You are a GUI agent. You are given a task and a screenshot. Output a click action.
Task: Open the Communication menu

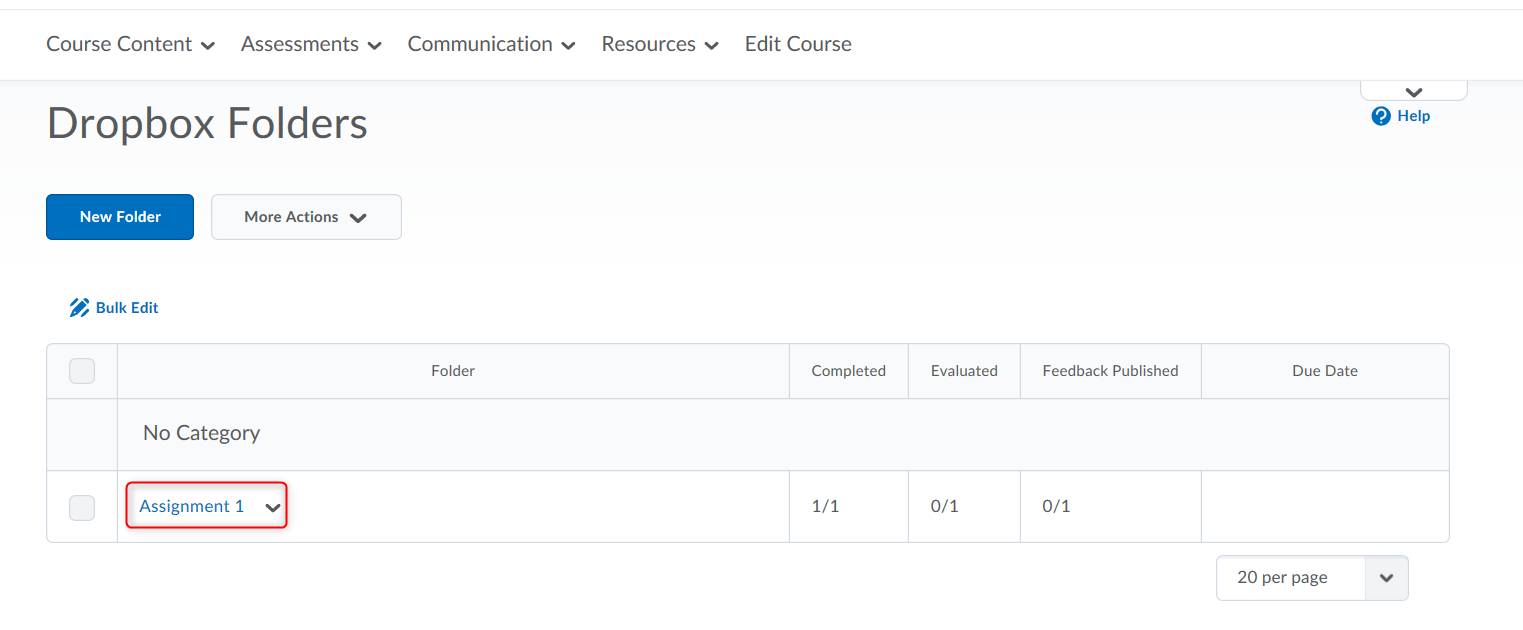click(x=491, y=44)
